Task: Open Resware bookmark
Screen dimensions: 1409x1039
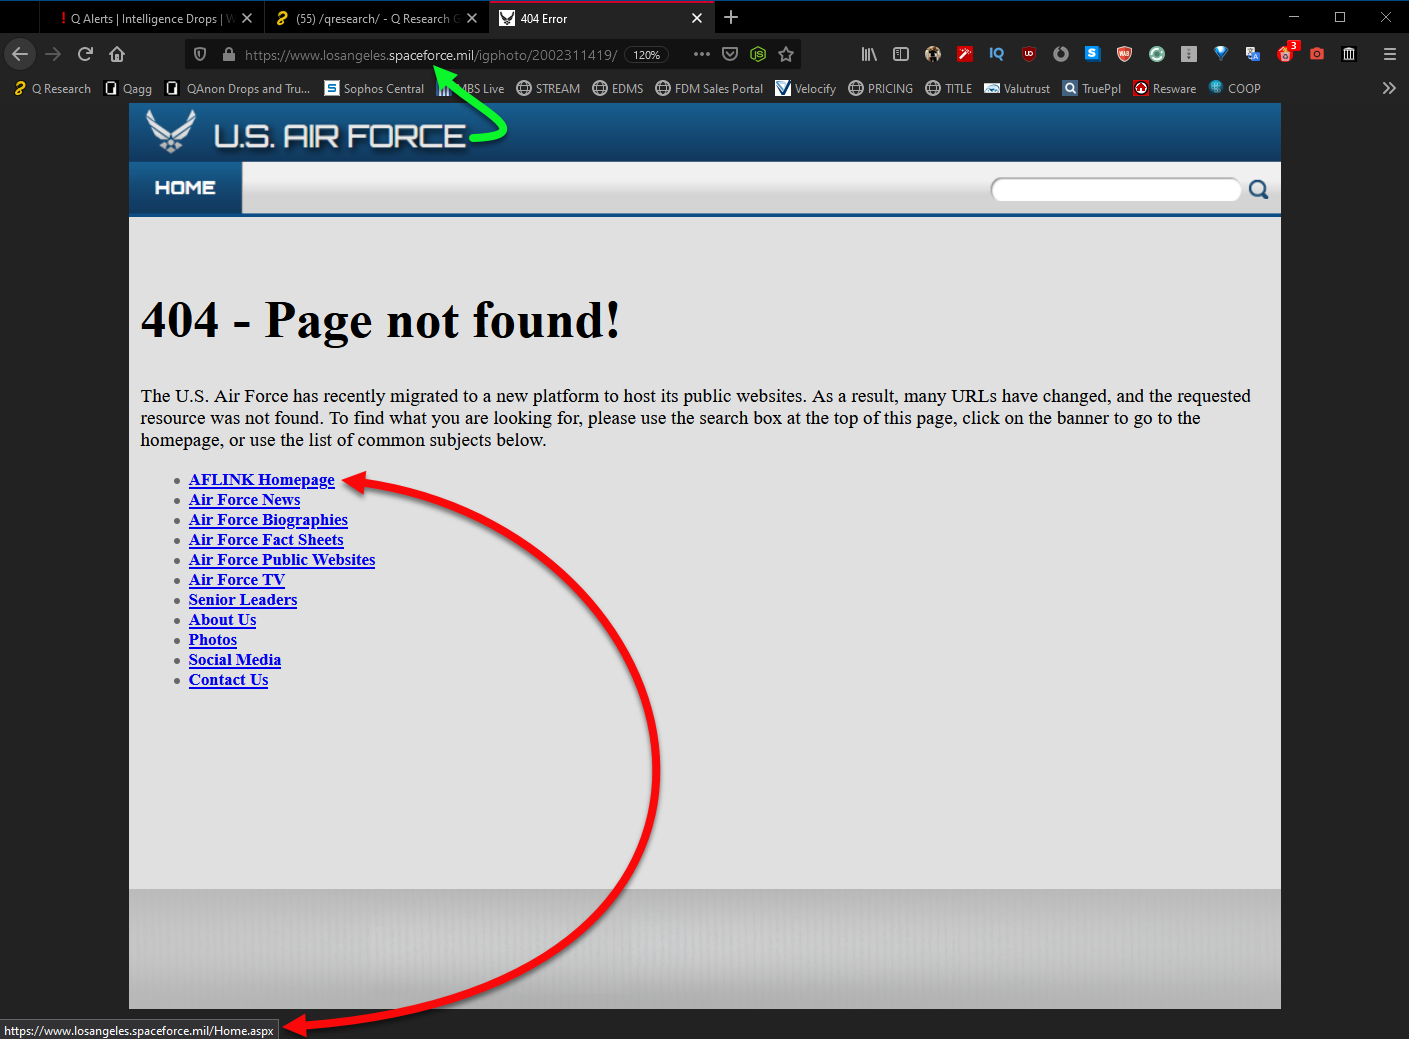Action: pos(1165,88)
